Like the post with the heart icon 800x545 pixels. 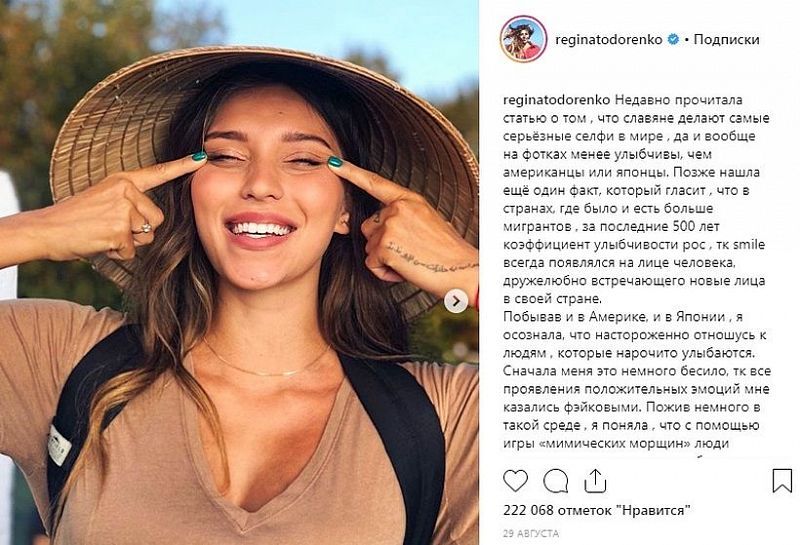pyautogui.click(x=515, y=481)
